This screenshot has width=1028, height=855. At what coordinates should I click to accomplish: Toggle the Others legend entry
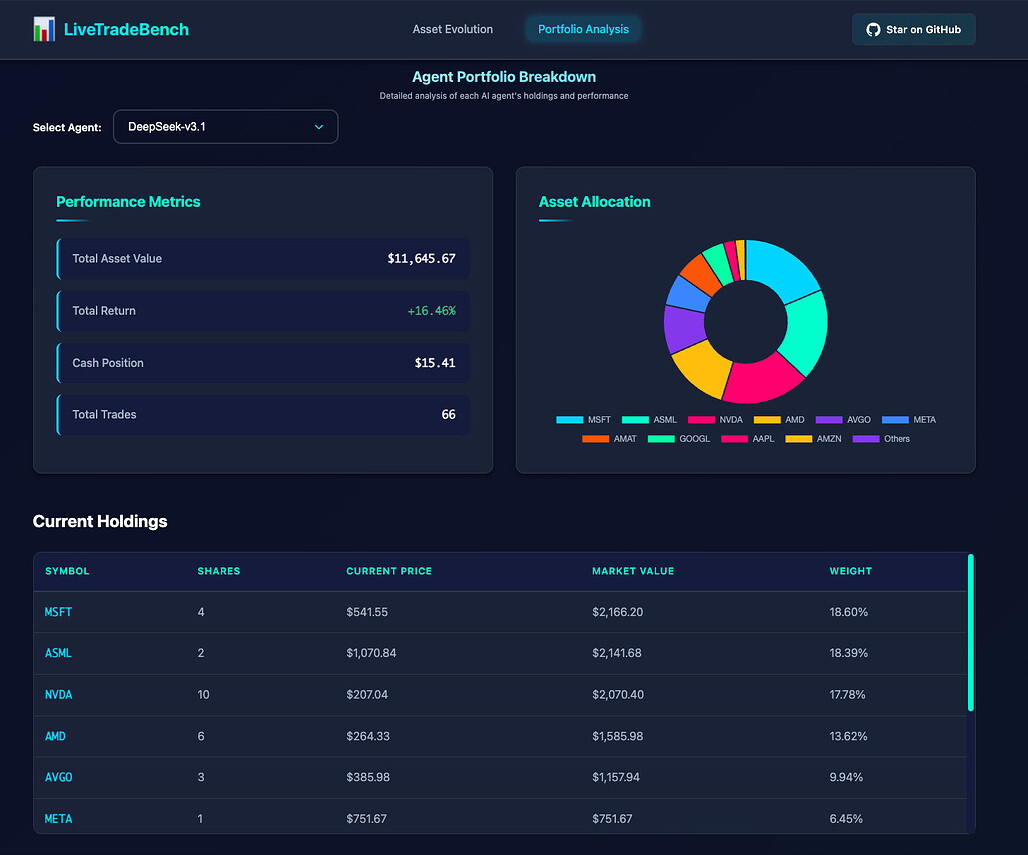[880, 439]
